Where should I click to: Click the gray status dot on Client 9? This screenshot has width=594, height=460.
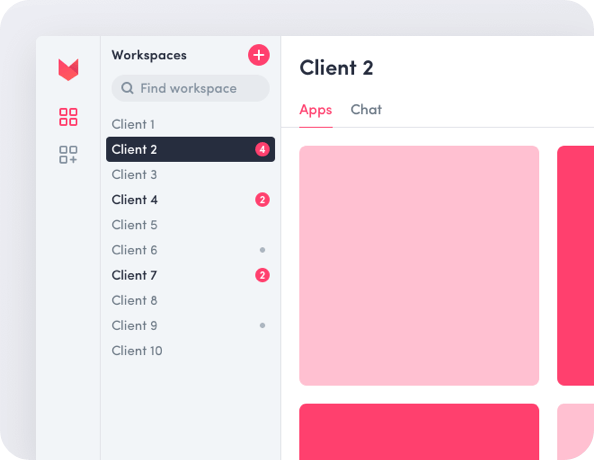(x=262, y=325)
